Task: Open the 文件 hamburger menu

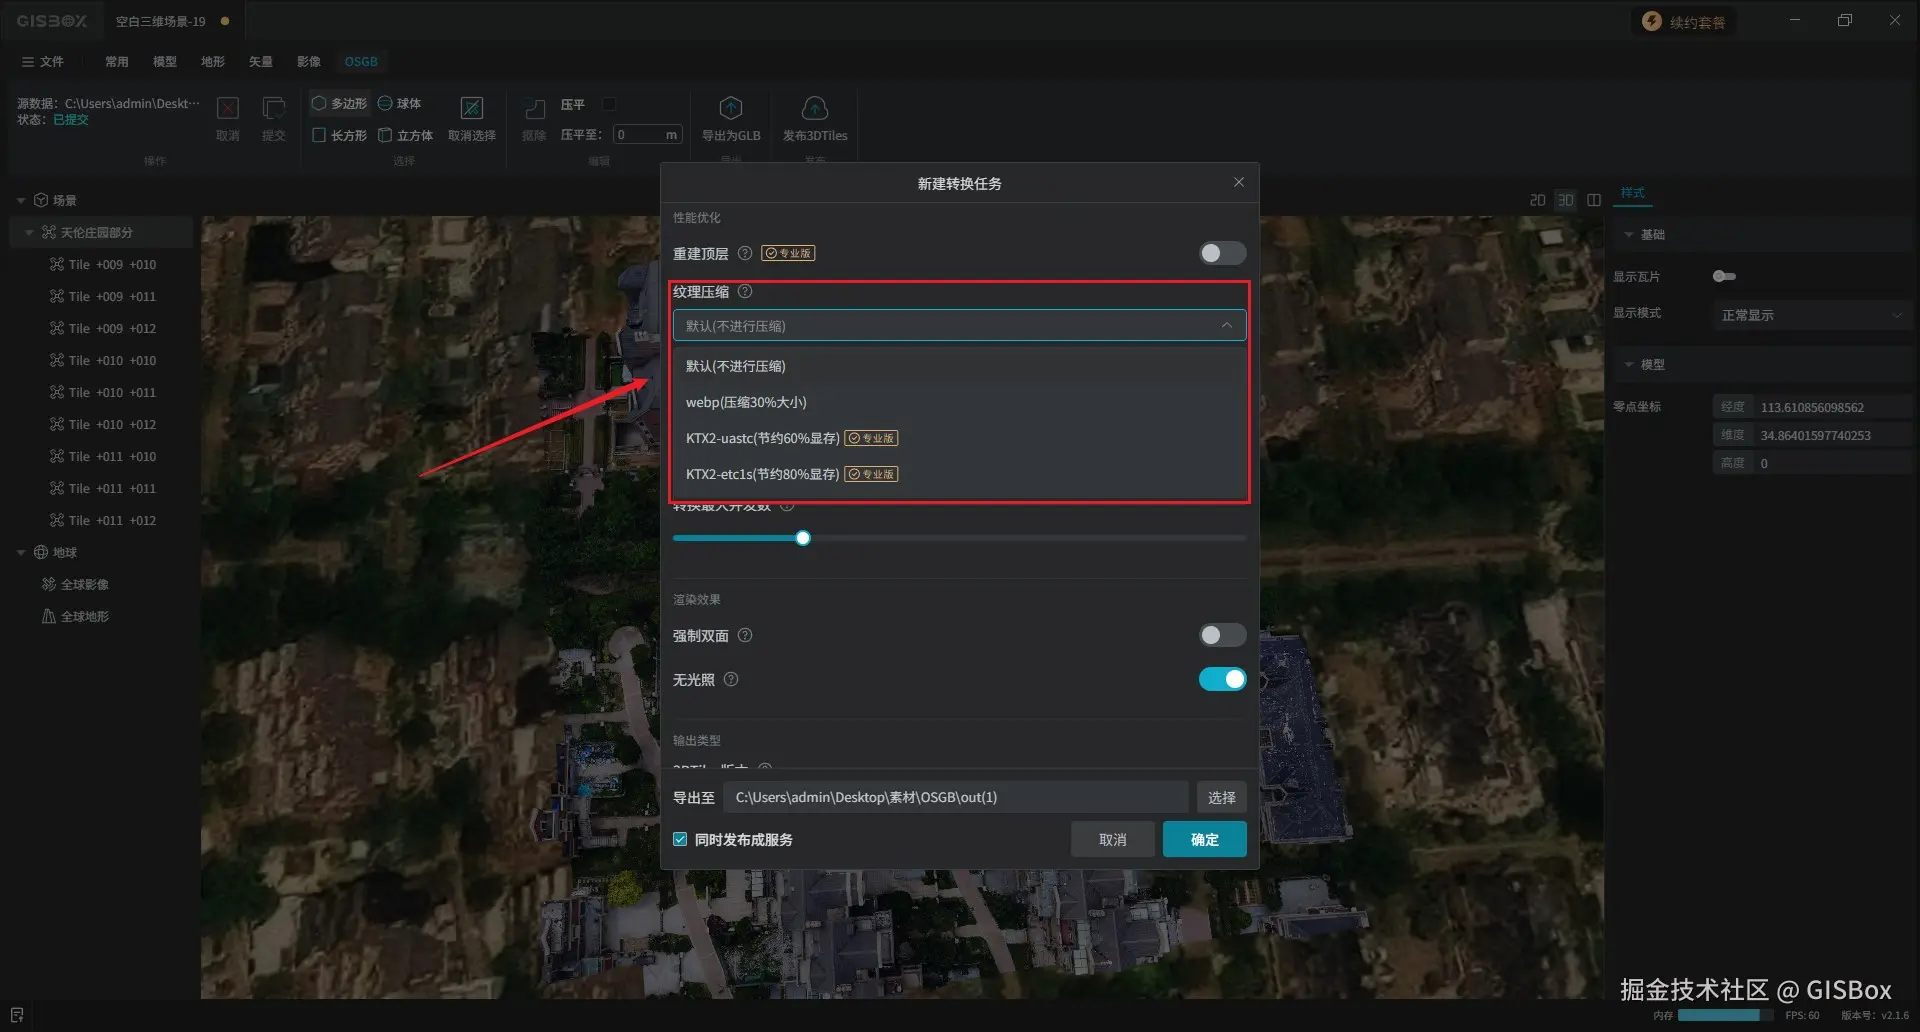Action: [x=43, y=61]
